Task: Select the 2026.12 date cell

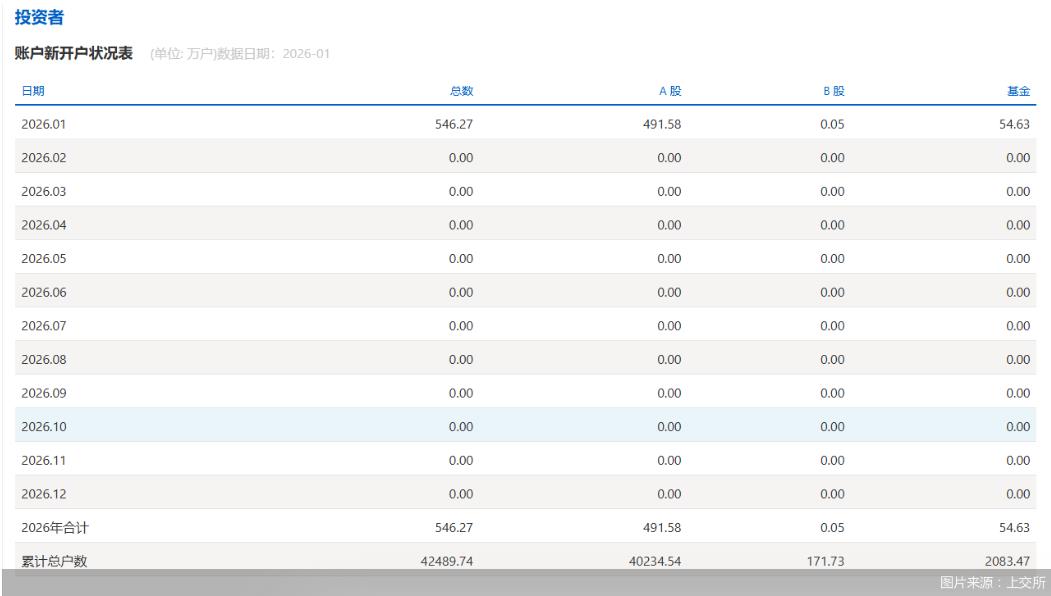Action: coord(43,494)
